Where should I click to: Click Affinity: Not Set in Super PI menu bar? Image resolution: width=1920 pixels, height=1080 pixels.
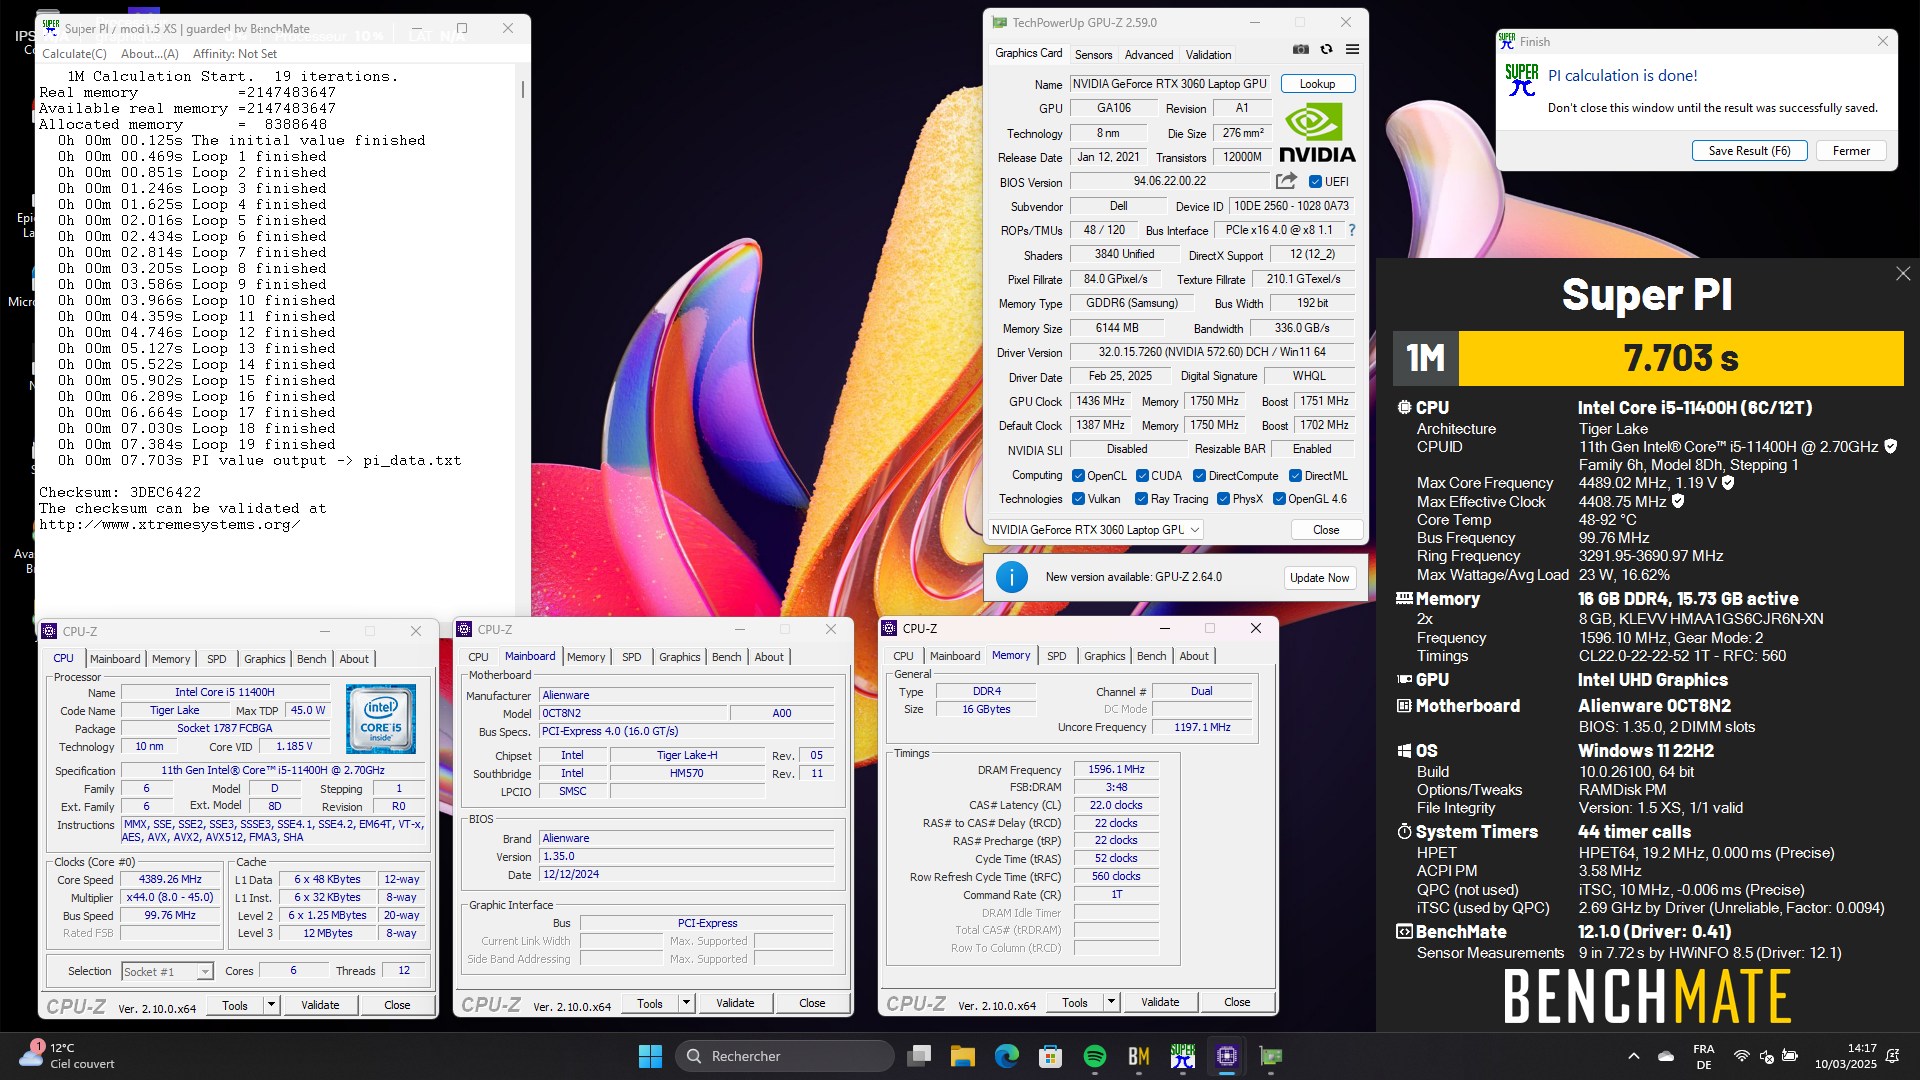[235, 54]
